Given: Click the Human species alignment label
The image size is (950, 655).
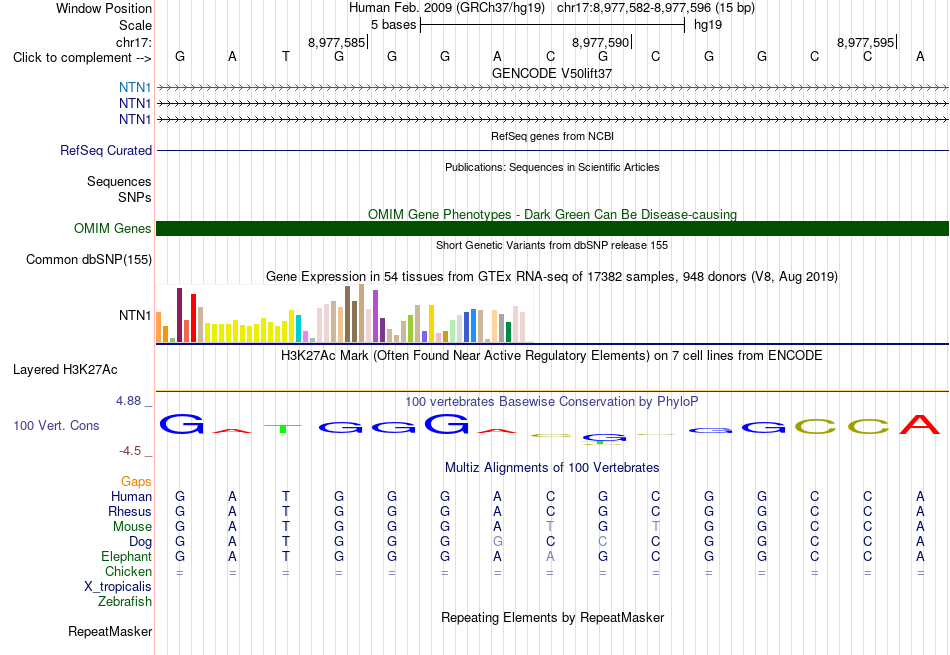Looking at the screenshot, I should pos(131,497).
